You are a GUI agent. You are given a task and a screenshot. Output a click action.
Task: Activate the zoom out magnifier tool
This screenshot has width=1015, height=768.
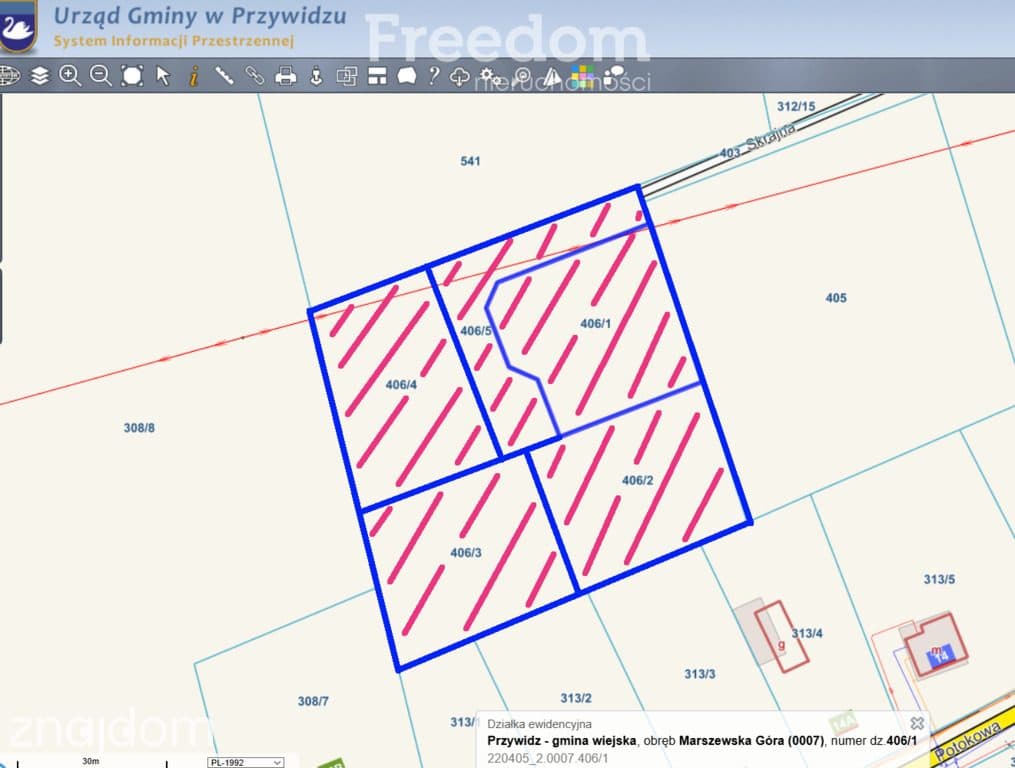tap(100, 76)
